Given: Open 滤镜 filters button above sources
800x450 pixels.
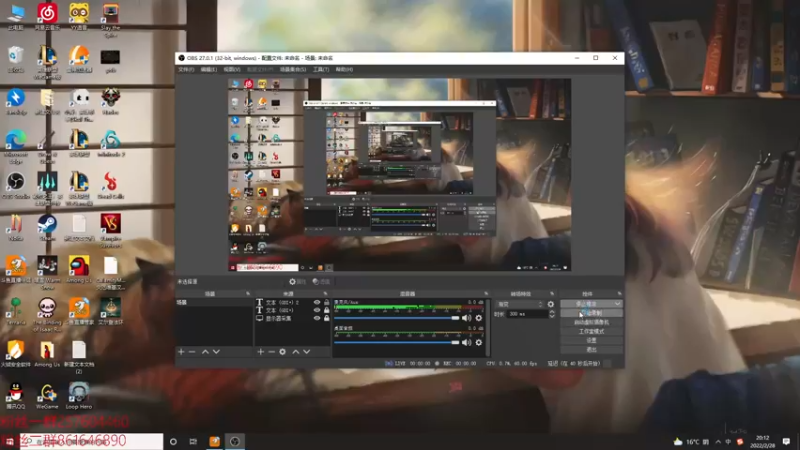Looking at the screenshot, I should tap(321, 282).
